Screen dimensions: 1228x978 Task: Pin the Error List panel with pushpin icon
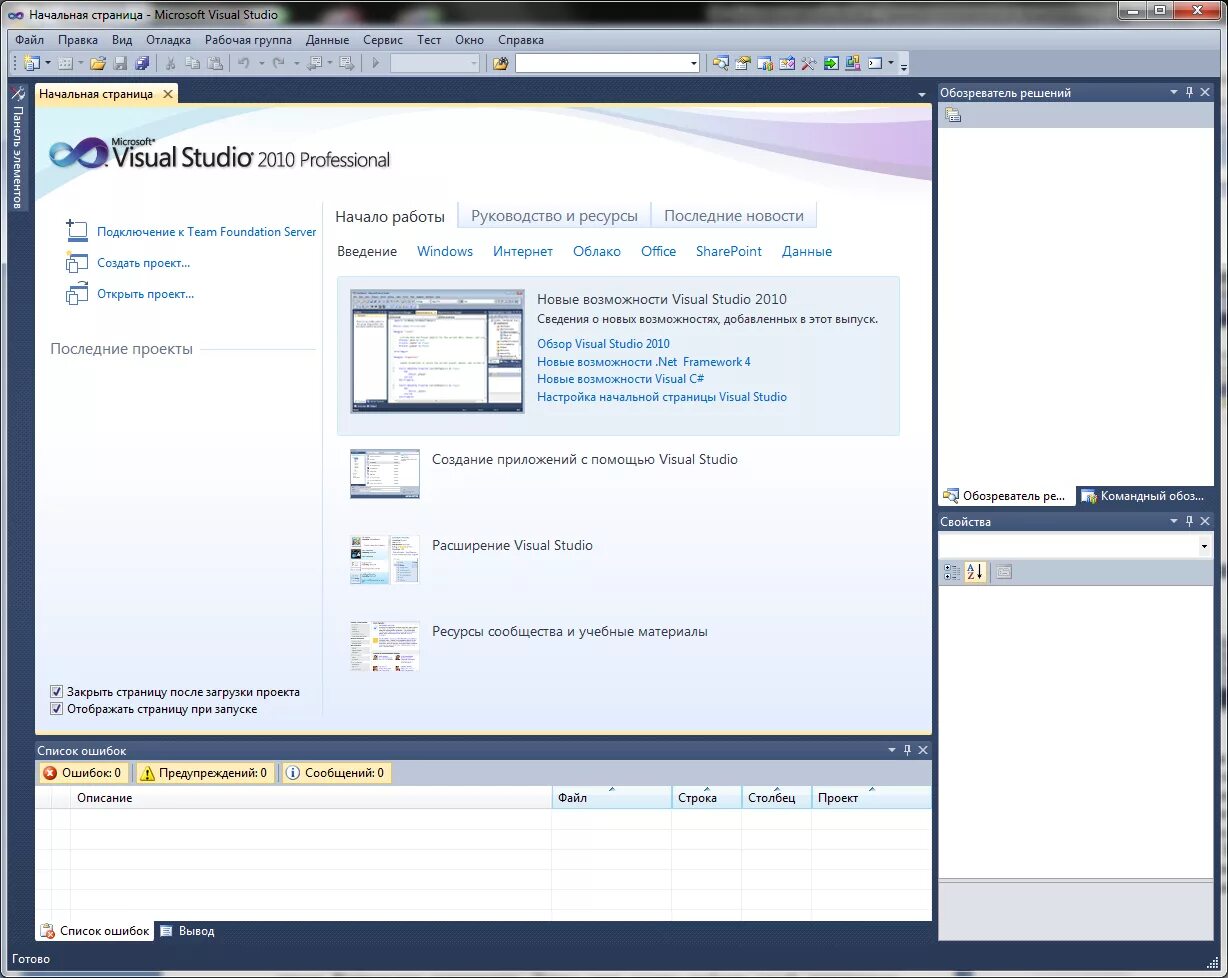tap(908, 750)
